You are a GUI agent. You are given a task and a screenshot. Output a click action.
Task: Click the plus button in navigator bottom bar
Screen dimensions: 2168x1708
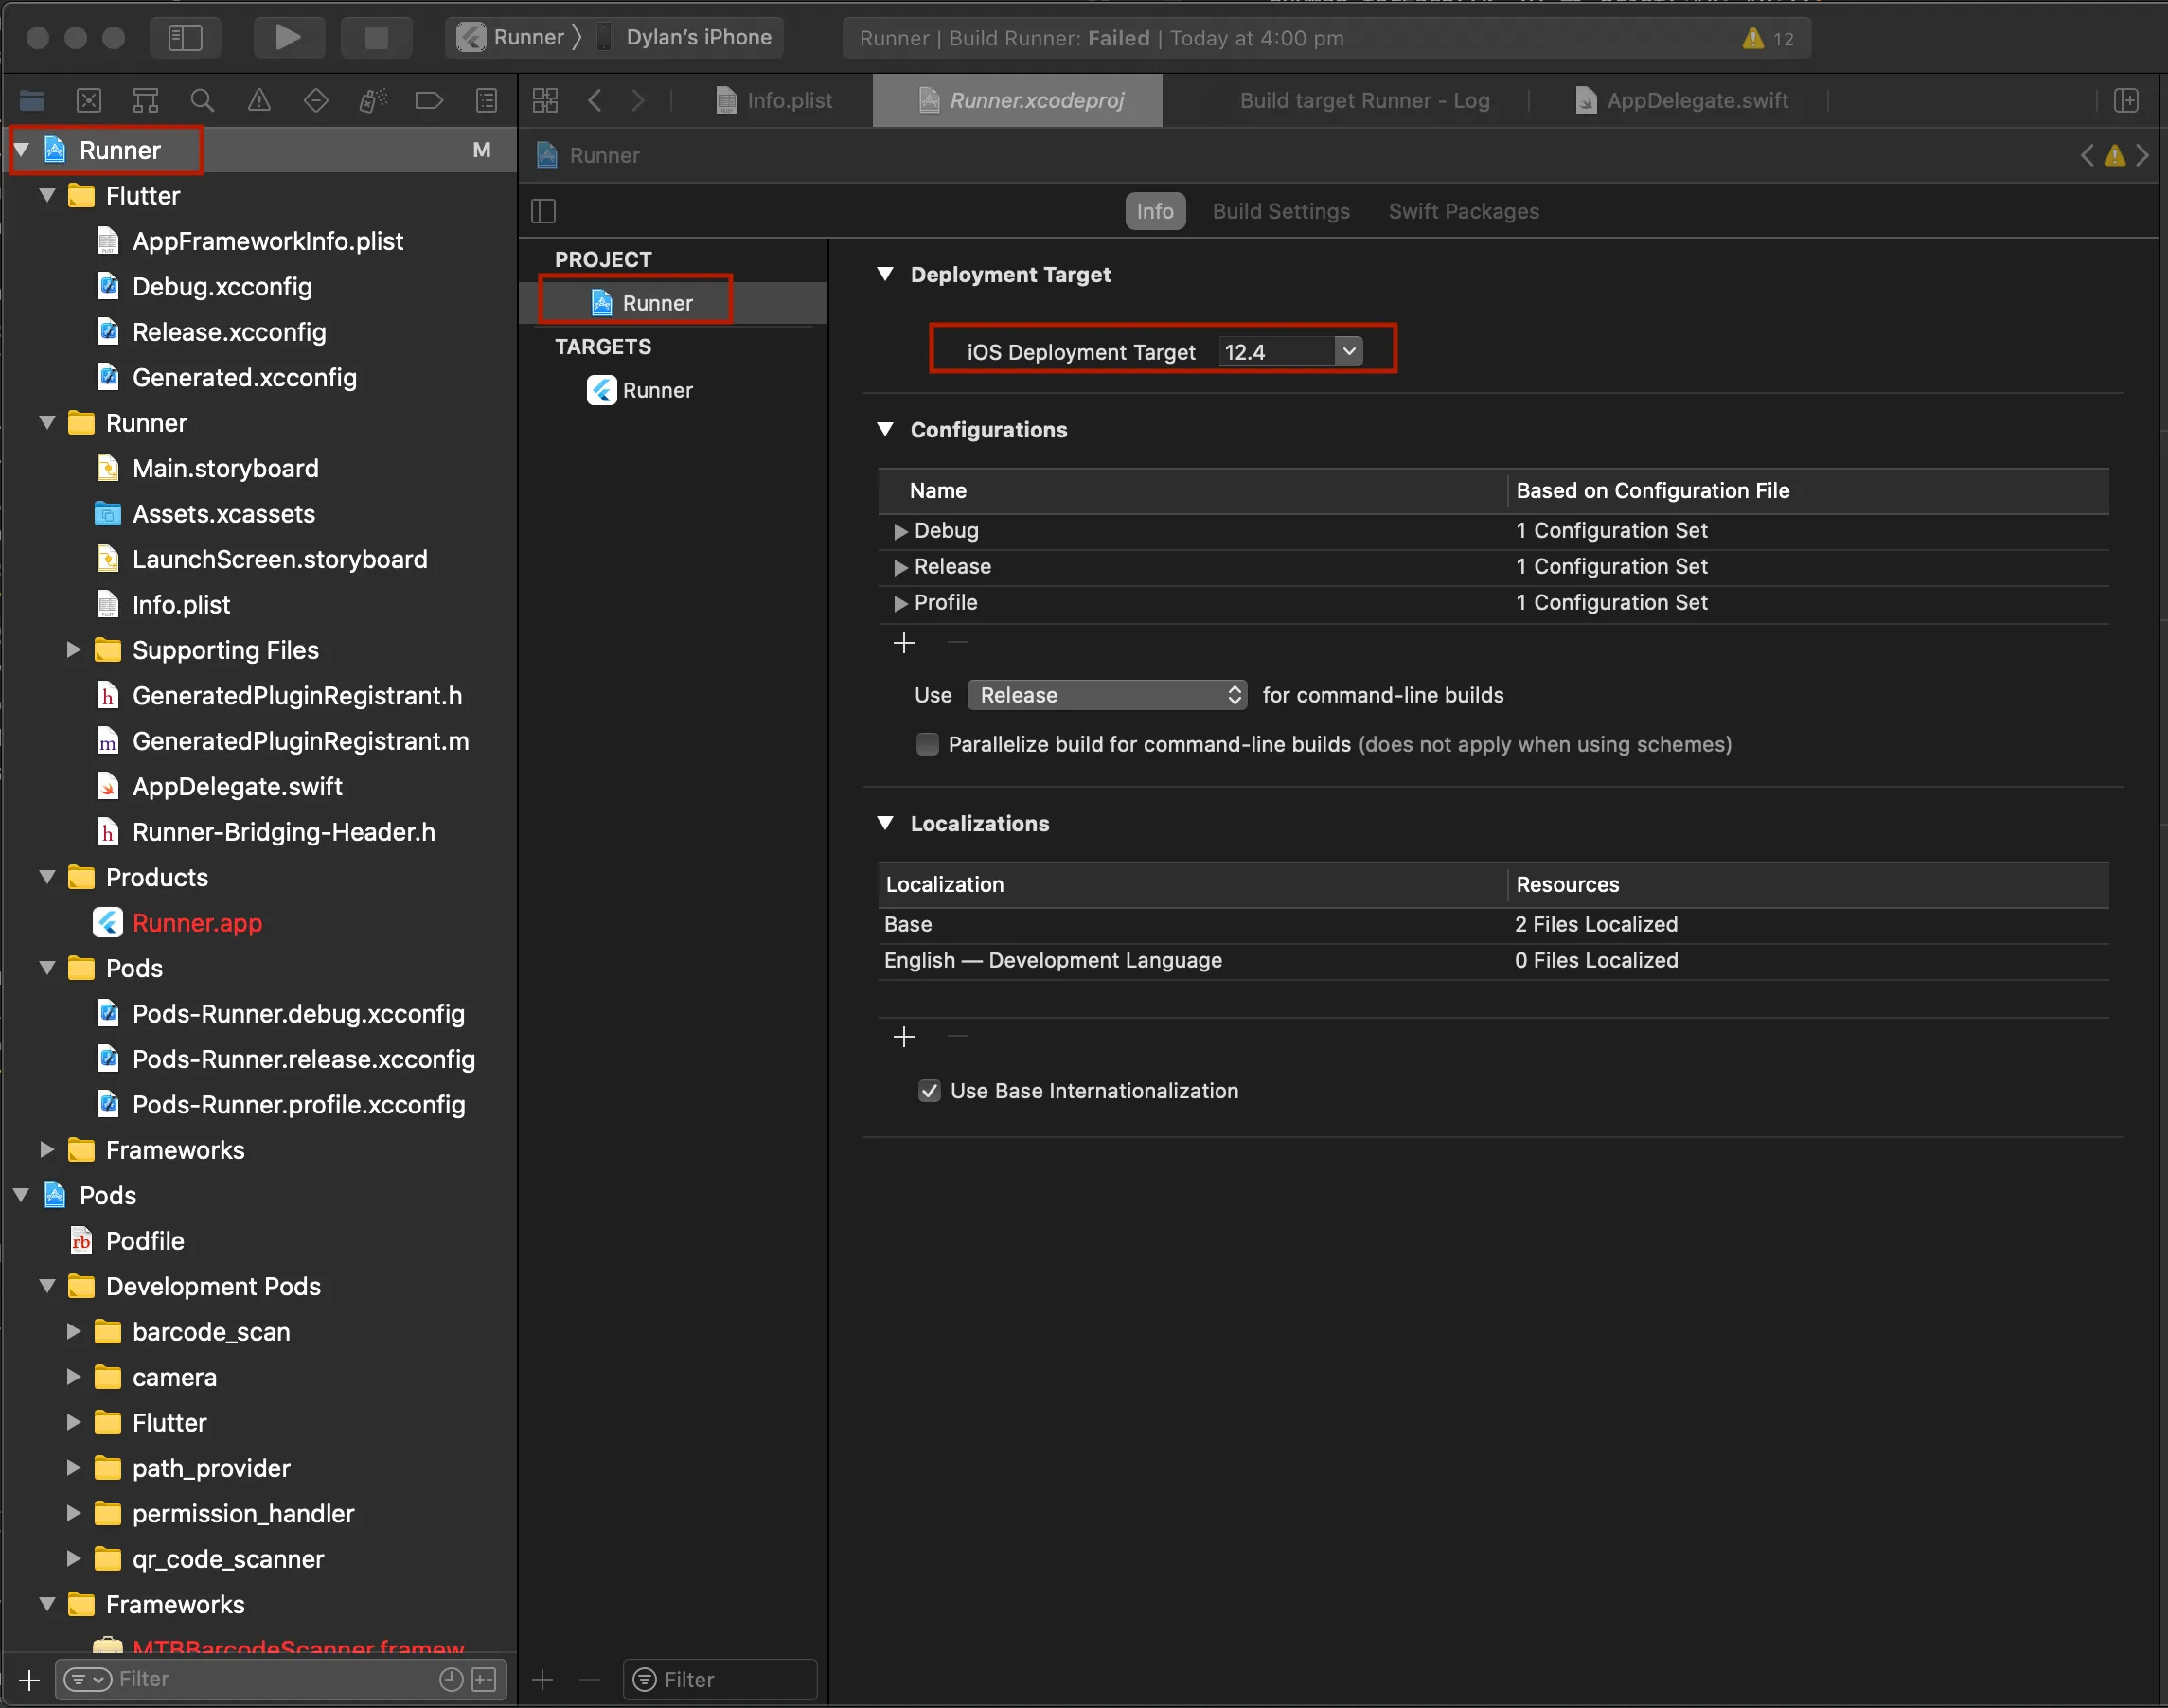point(30,1679)
